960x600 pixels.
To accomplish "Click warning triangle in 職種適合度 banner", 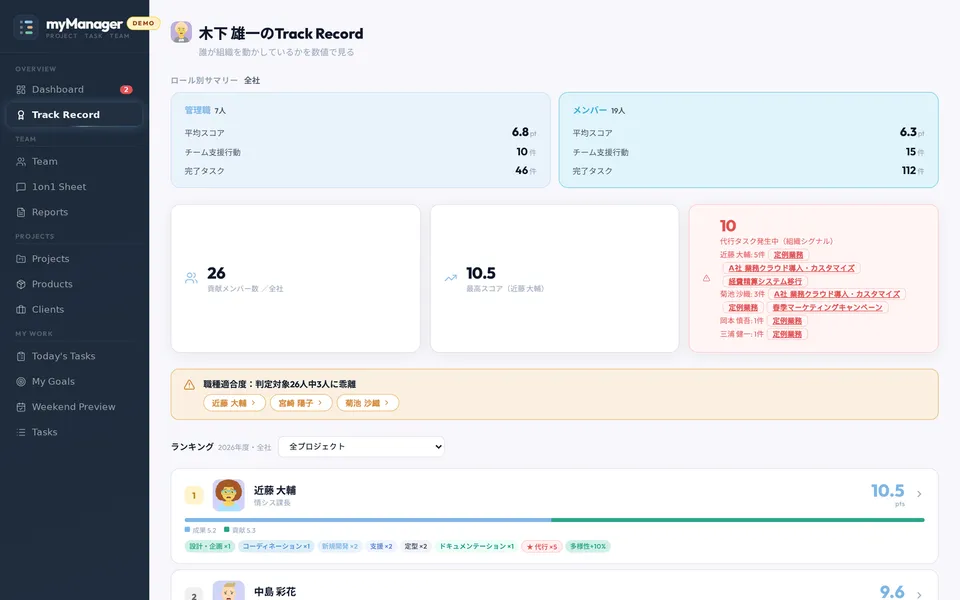I will (189, 384).
